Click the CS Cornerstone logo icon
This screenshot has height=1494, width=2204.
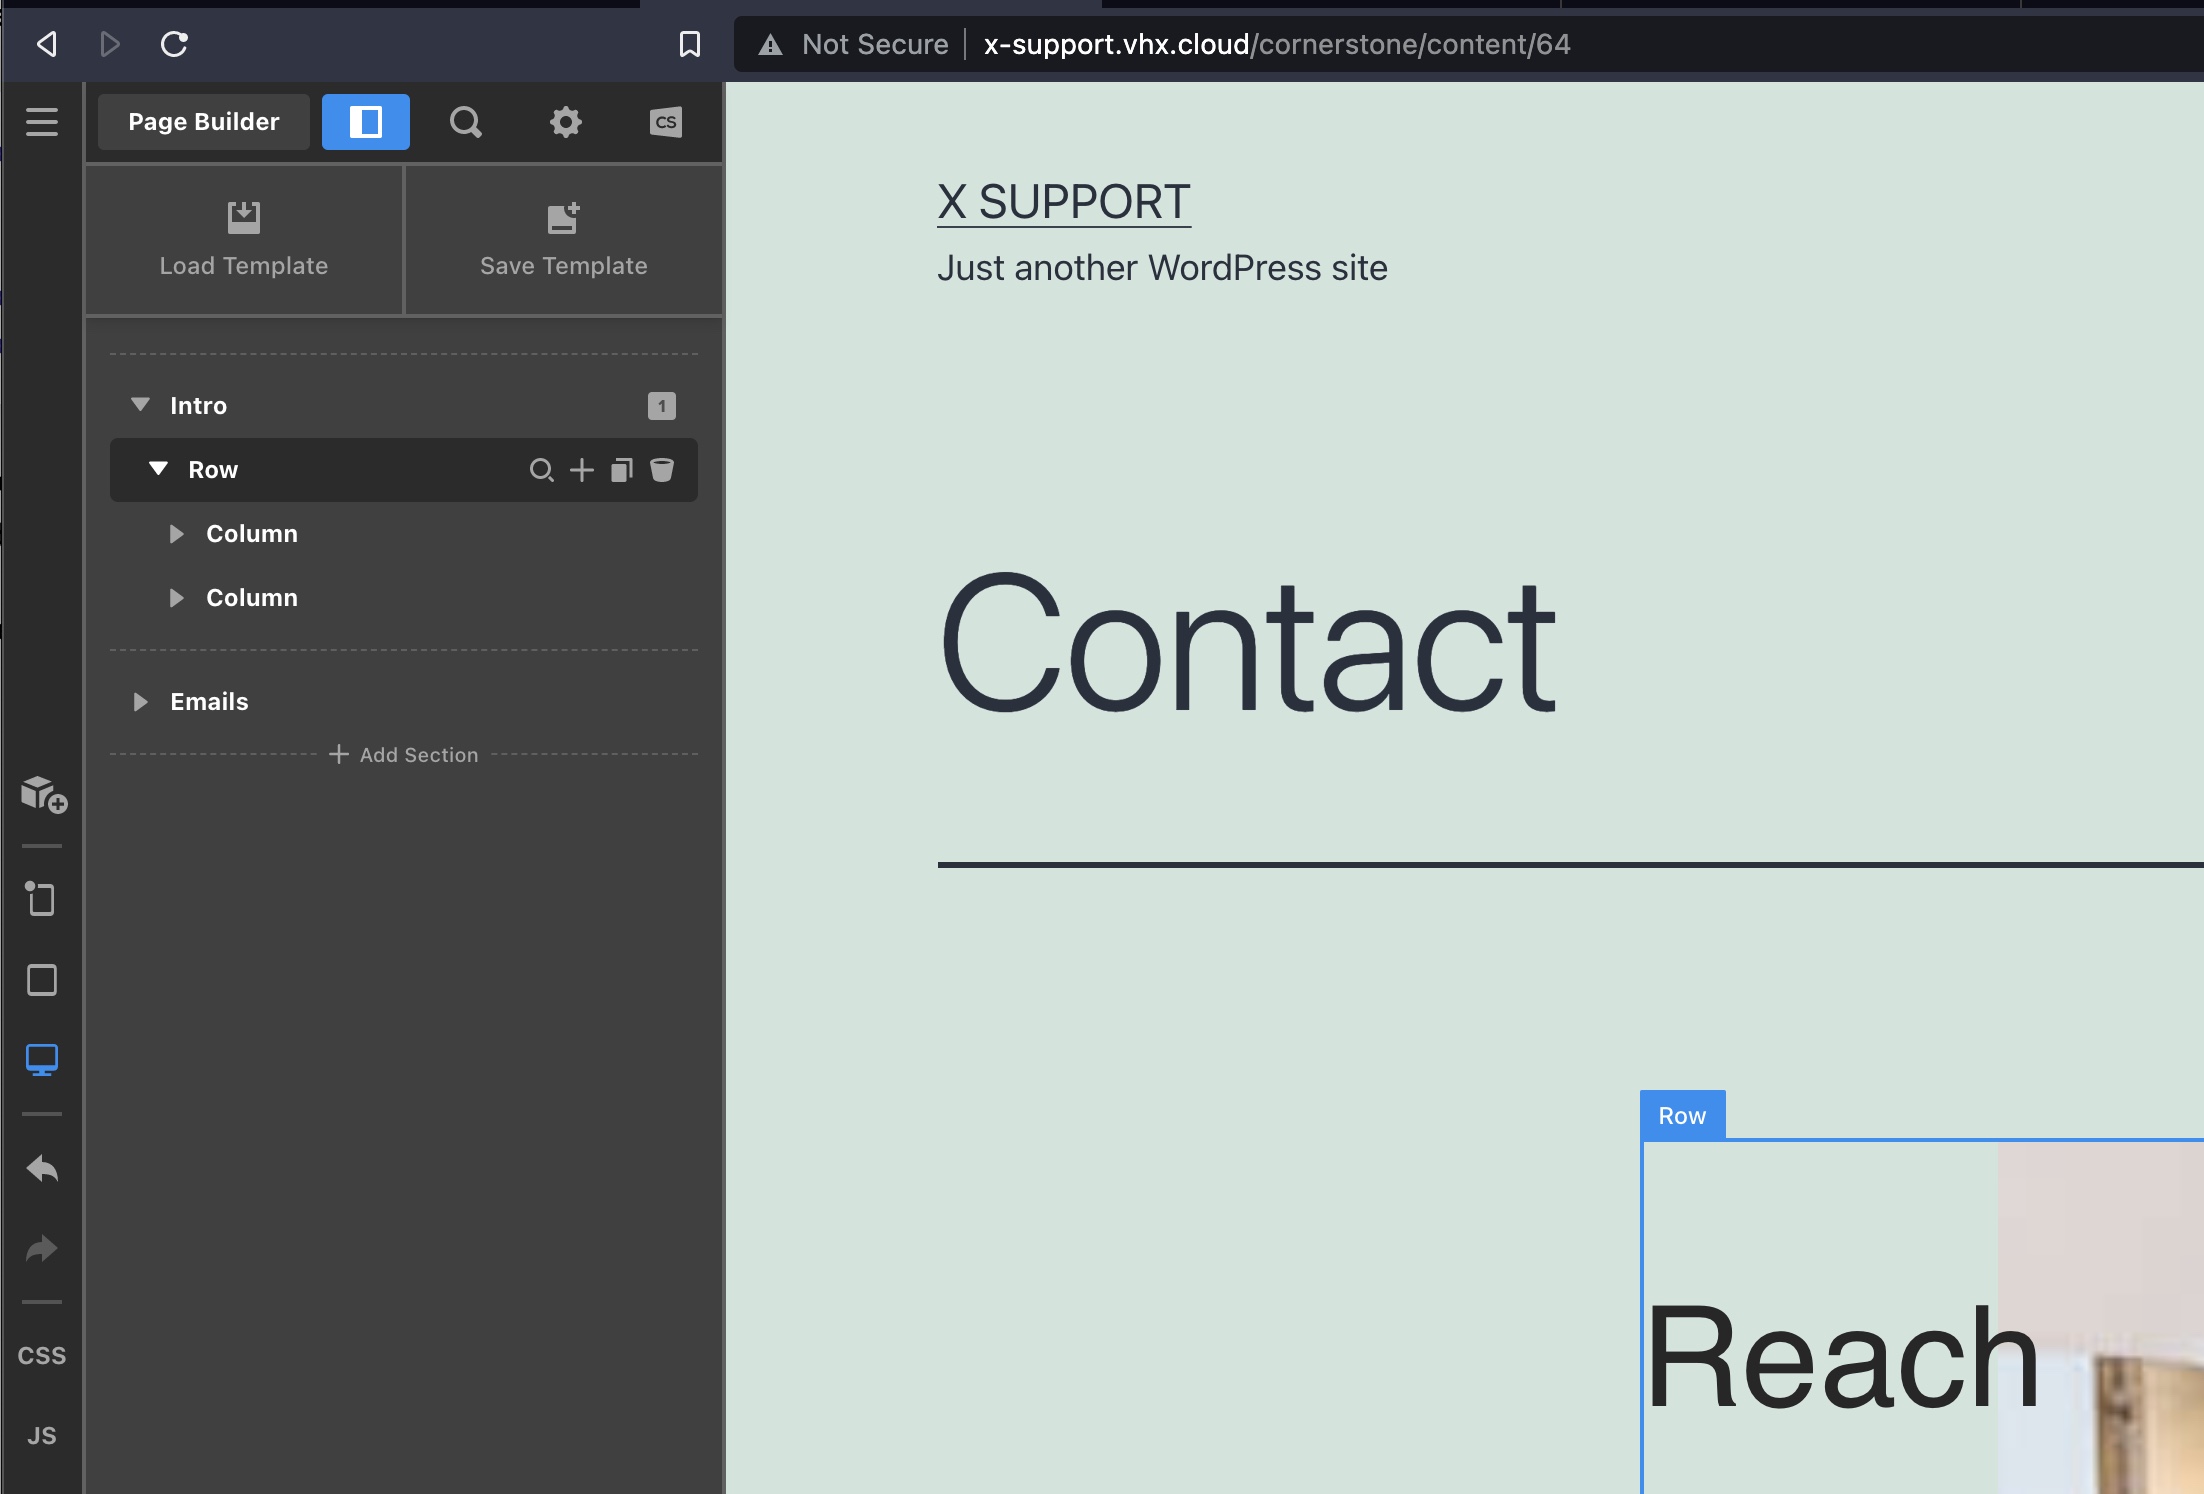[x=665, y=122]
